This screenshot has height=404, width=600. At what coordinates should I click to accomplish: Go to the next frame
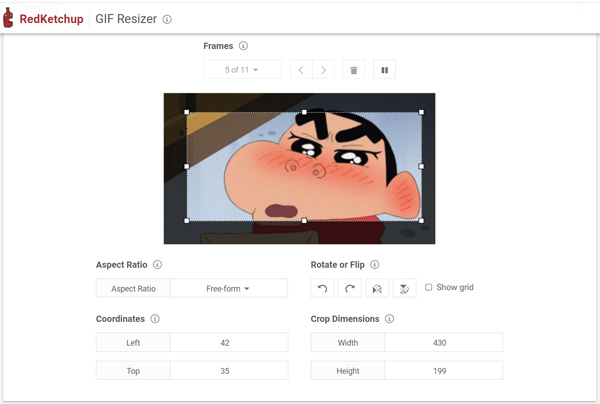(323, 70)
